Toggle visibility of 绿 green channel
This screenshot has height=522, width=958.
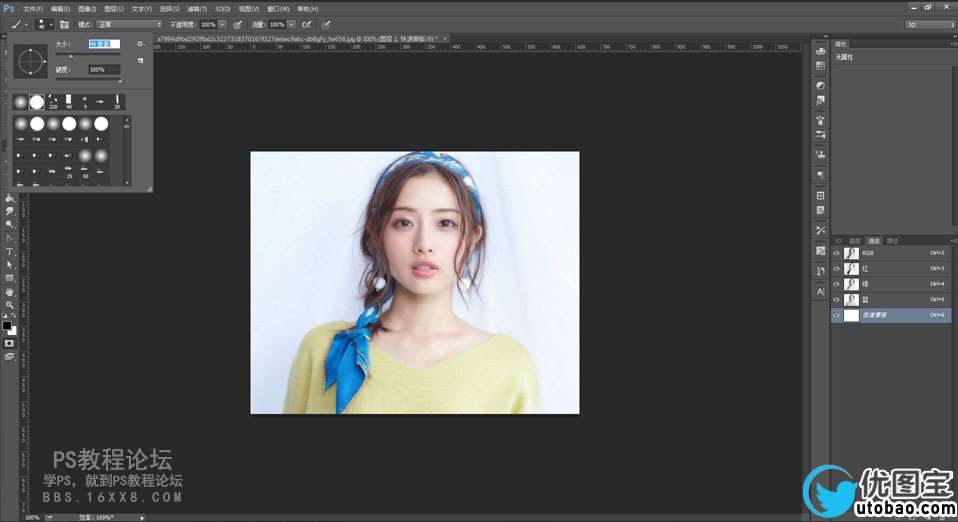click(x=836, y=284)
